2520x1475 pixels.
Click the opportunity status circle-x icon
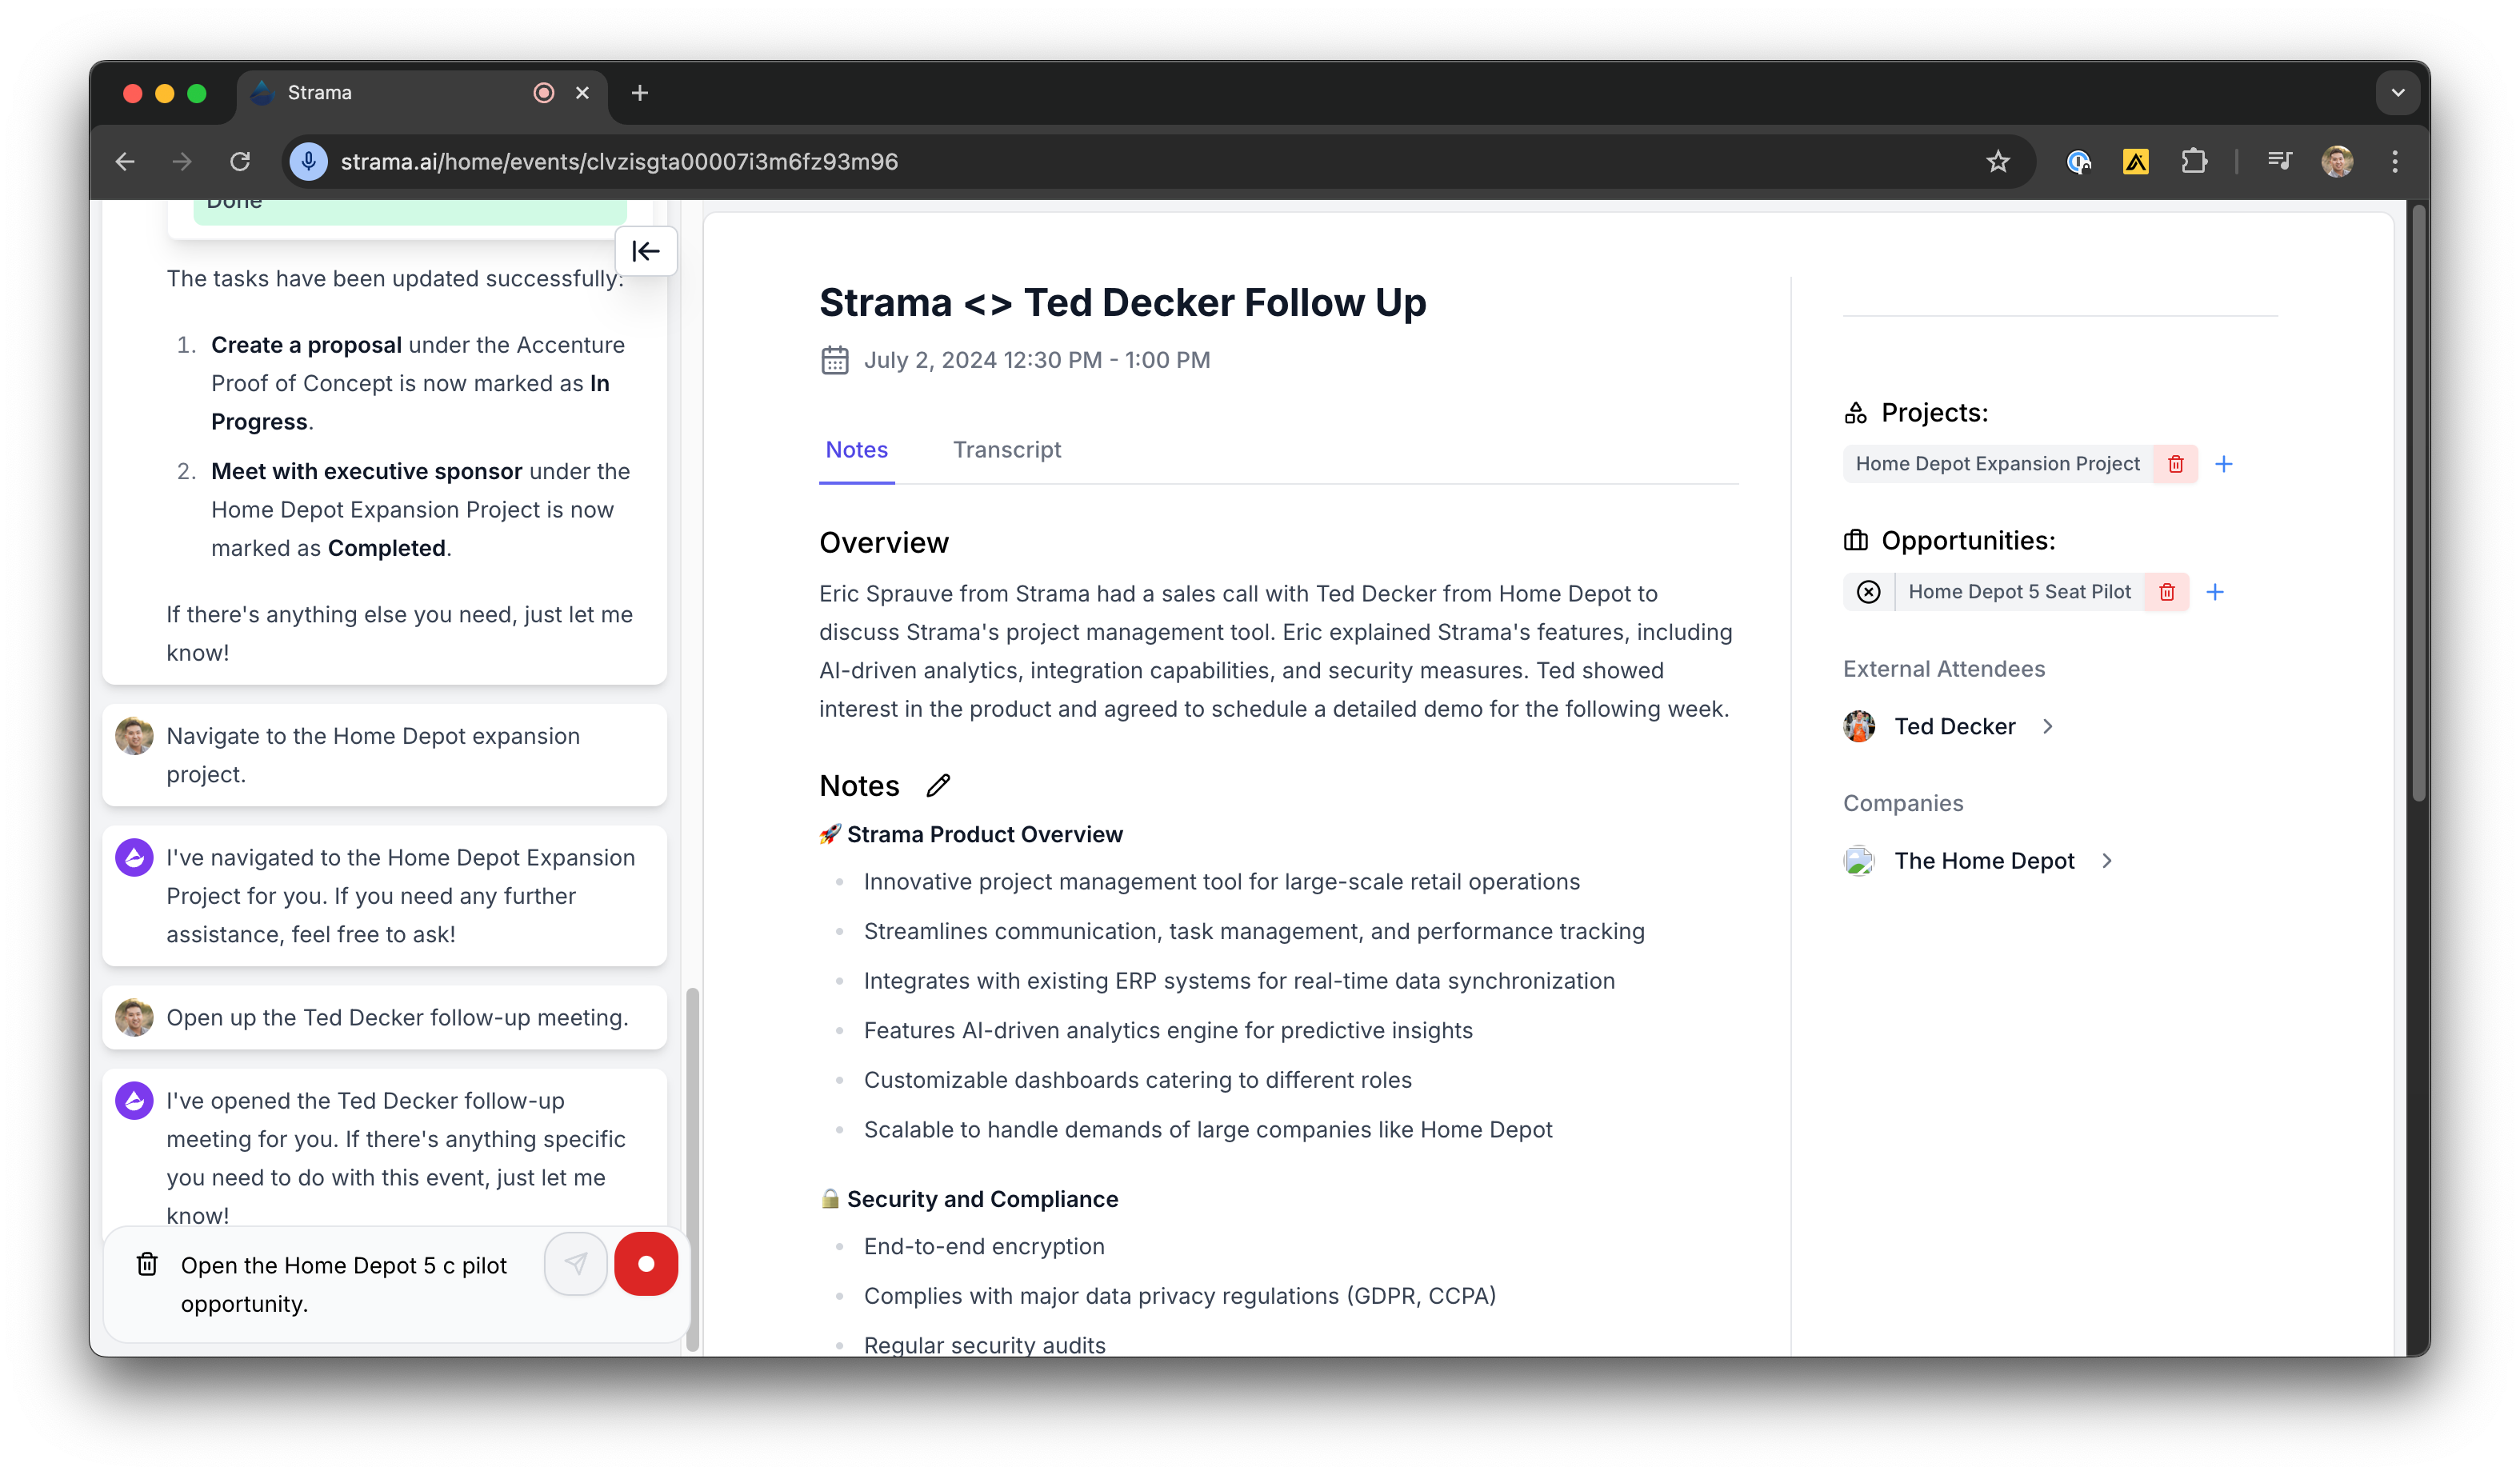pyautogui.click(x=1868, y=592)
